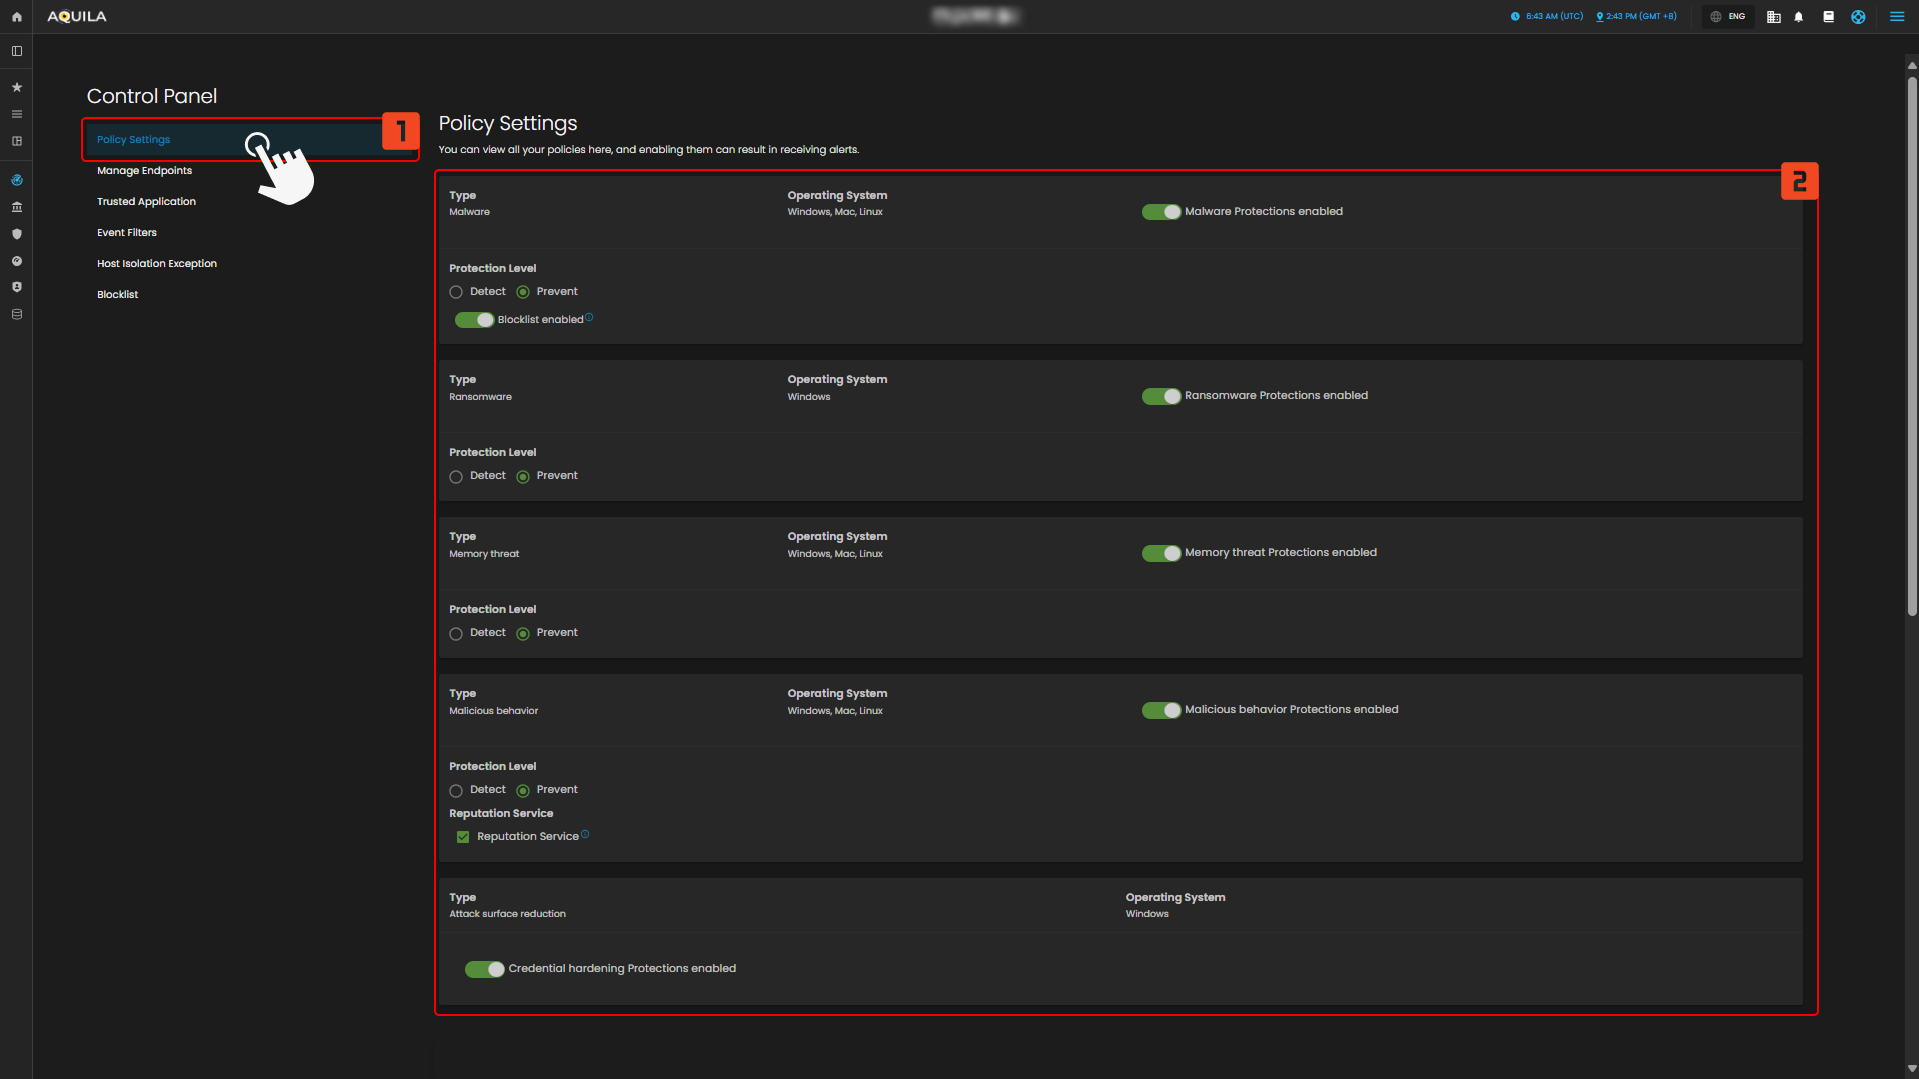
Task: Select Detect for Ransomware protection level
Action: click(456, 477)
